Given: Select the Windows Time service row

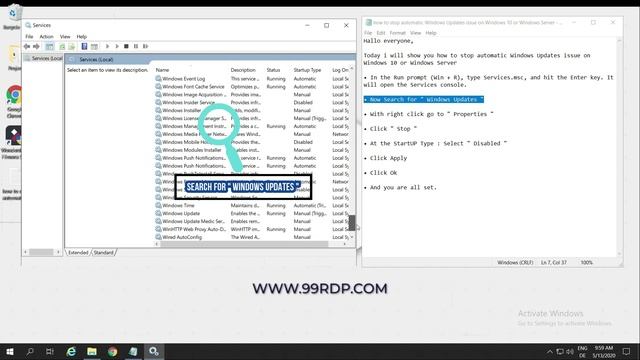Looking at the screenshot, I should [x=251, y=206].
